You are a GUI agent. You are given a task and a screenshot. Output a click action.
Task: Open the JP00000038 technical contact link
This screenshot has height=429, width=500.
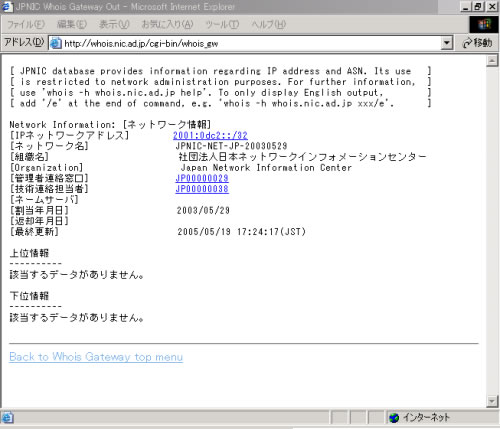(x=202, y=189)
